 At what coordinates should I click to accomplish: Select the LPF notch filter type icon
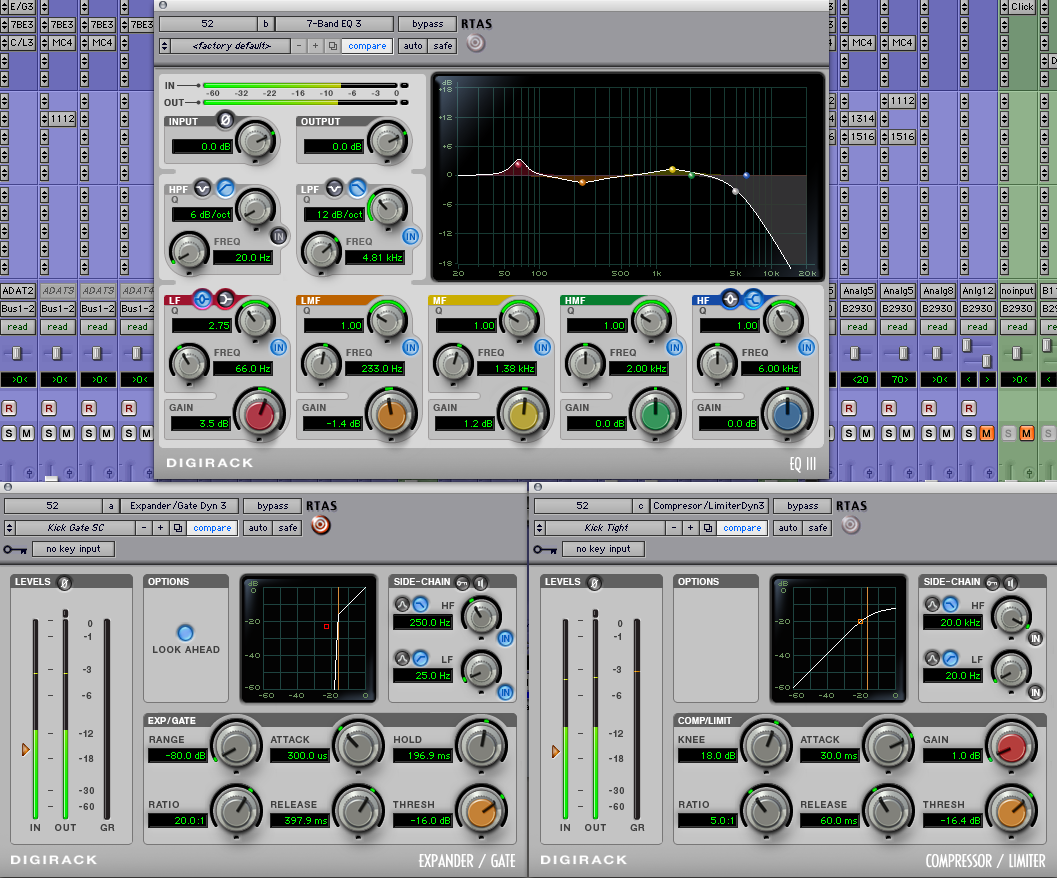click(x=334, y=188)
